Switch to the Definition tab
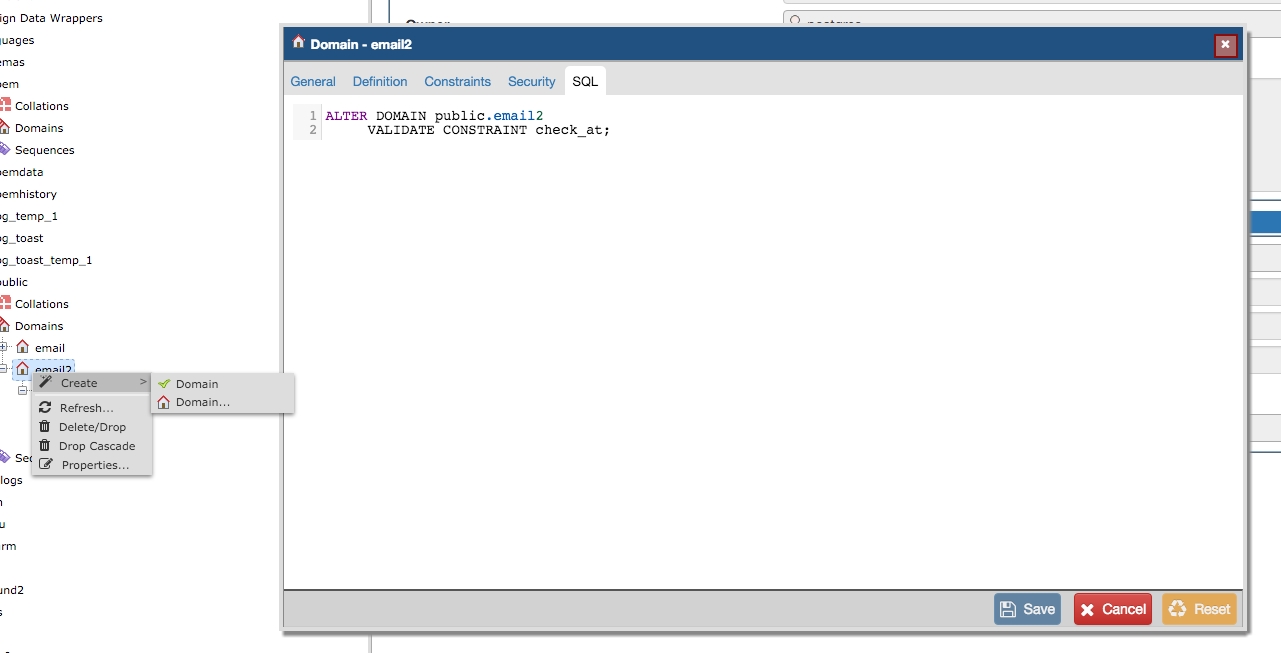The image size is (1281, 653). point(380,82)
